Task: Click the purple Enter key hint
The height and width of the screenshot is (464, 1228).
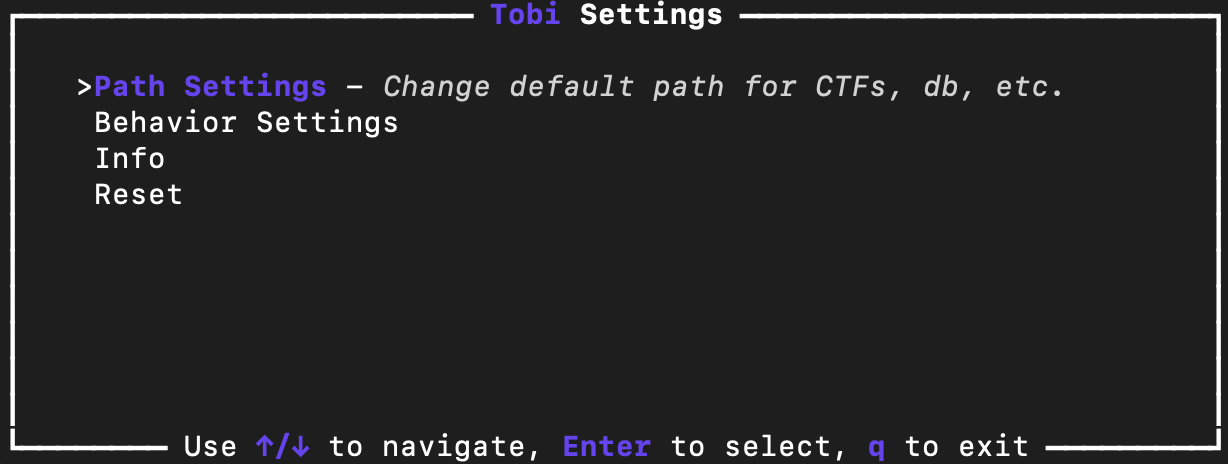Action: (x=607, y=446)
